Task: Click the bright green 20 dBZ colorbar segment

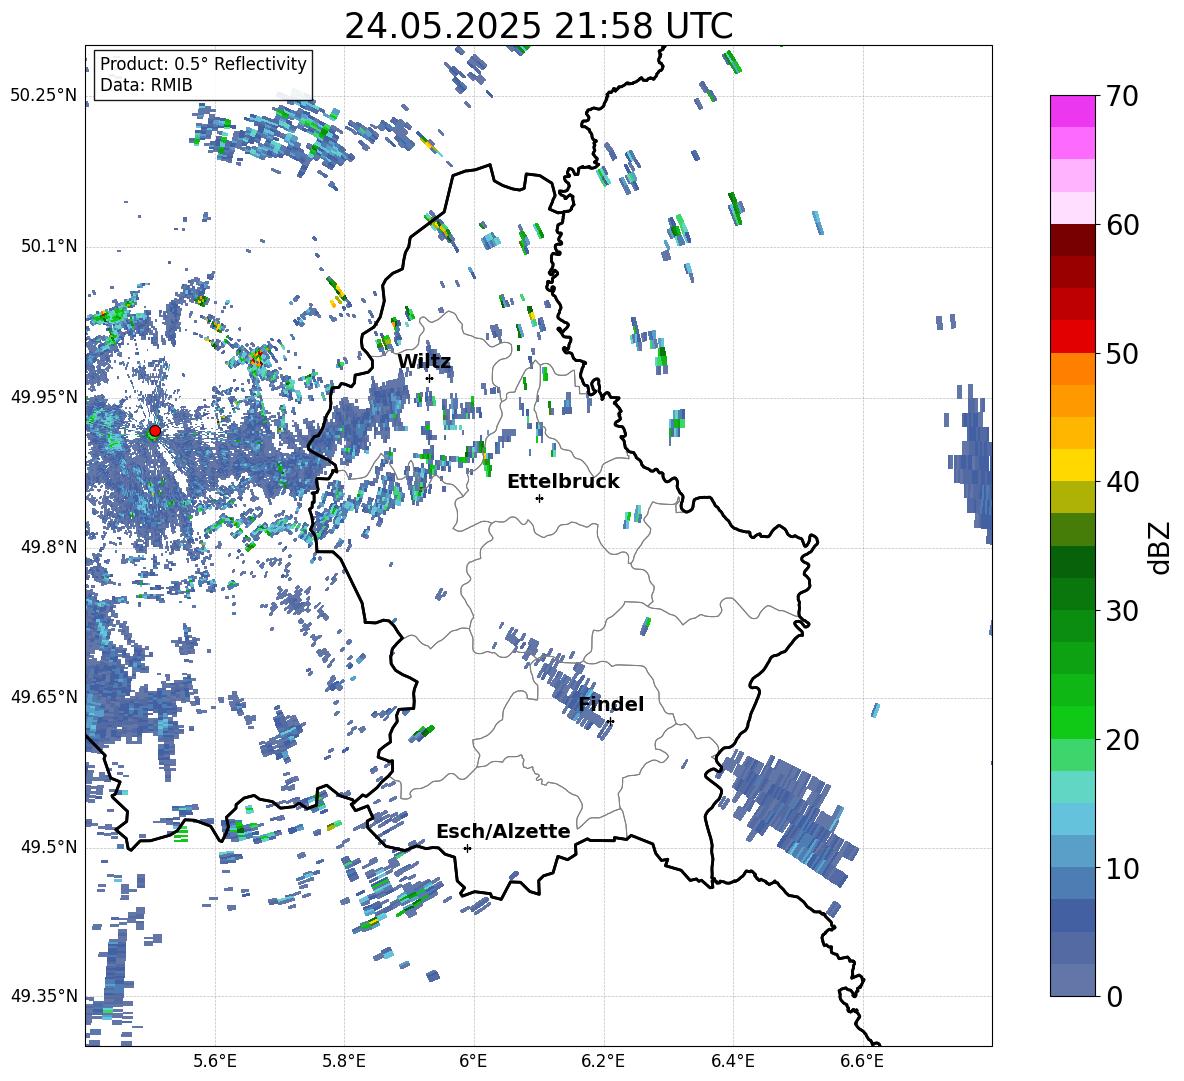Action: [1072, 722]
